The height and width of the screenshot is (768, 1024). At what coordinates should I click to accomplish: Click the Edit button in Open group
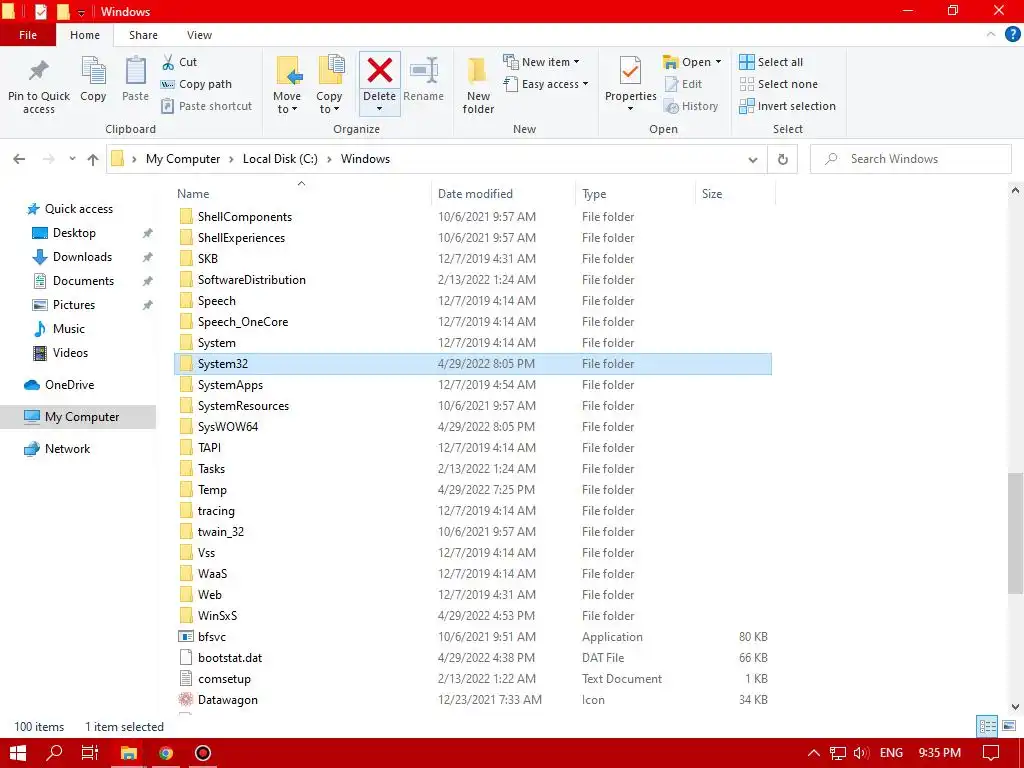(x=683, y=84)
